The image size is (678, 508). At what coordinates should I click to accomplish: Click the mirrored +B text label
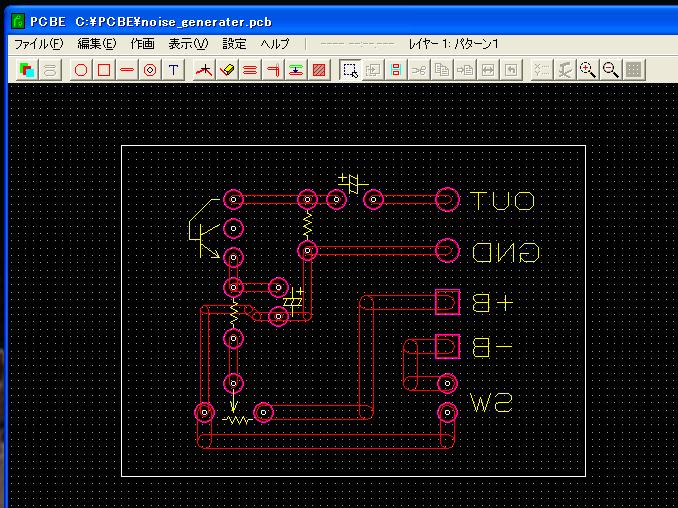[493, 303]
